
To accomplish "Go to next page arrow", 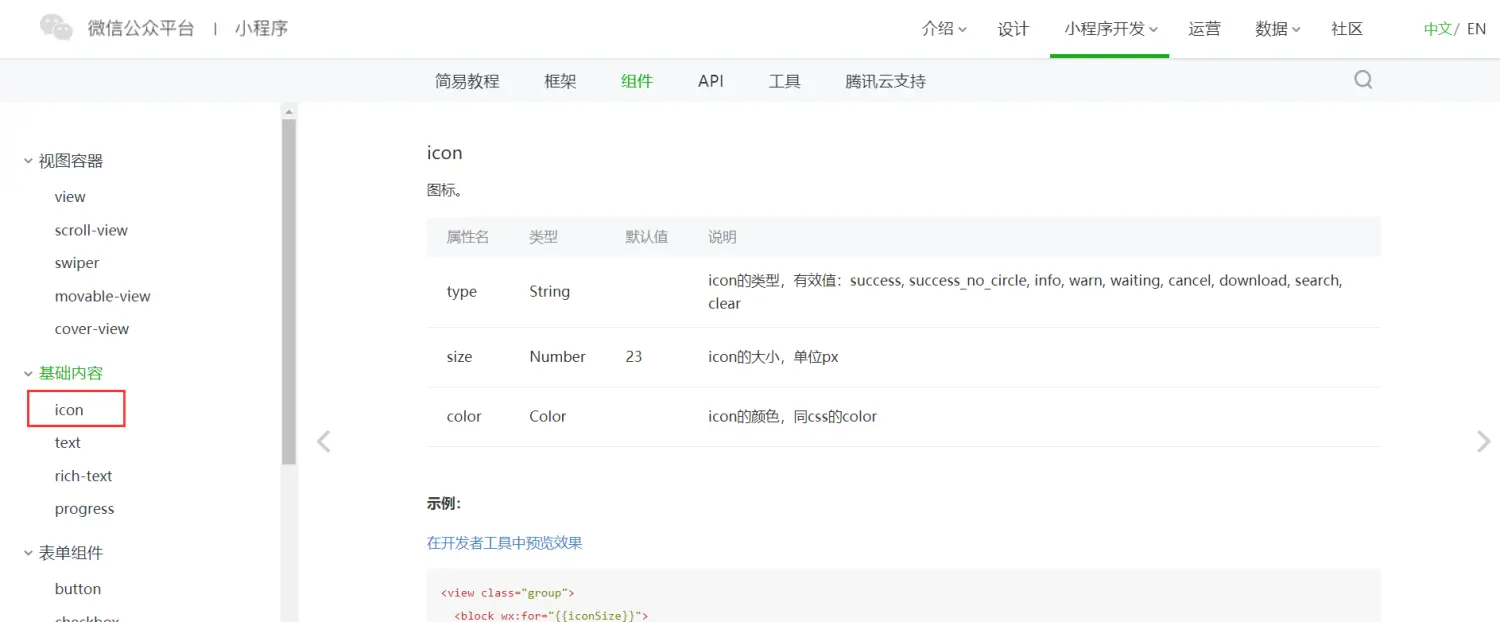I will tap(1483, 441).
